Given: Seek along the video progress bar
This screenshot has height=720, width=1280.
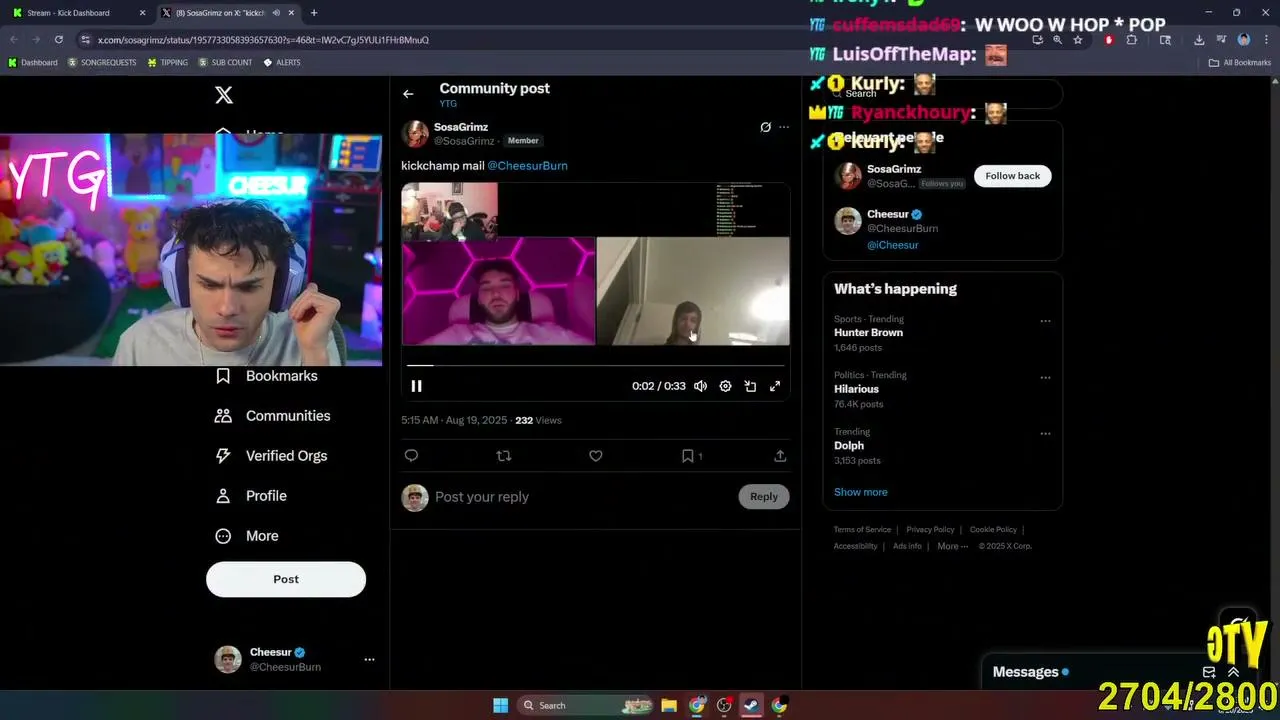Looking at the screenshot, I should [x=595, y=366].
